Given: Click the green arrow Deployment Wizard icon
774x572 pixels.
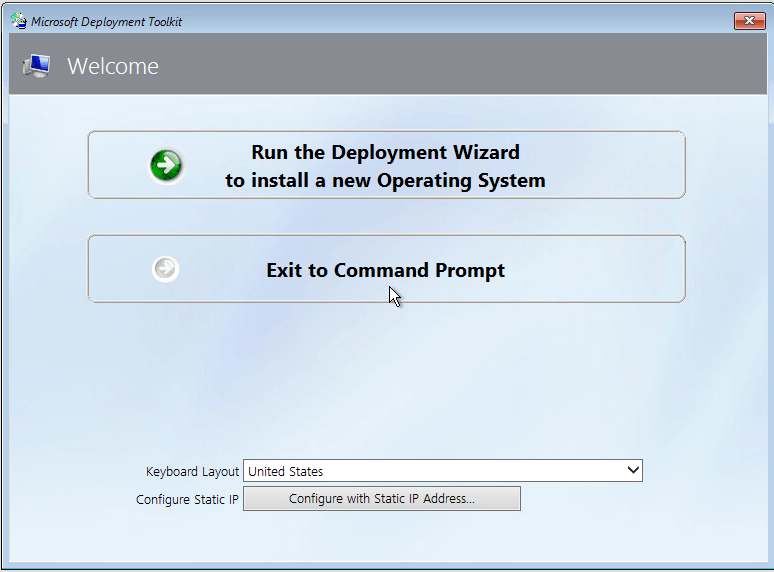Looking at the screenshot, I should click(x=166, y=165).
